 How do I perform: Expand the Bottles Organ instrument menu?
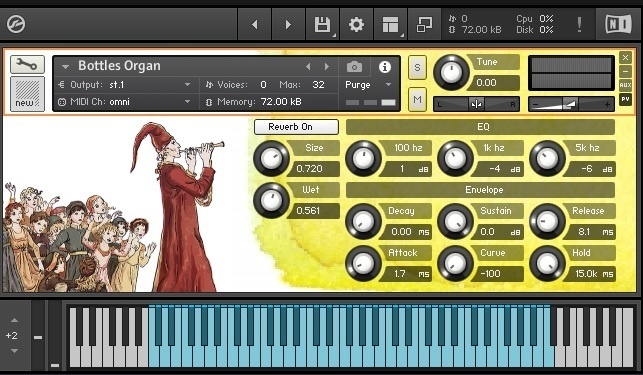click(x=65, y=66)
